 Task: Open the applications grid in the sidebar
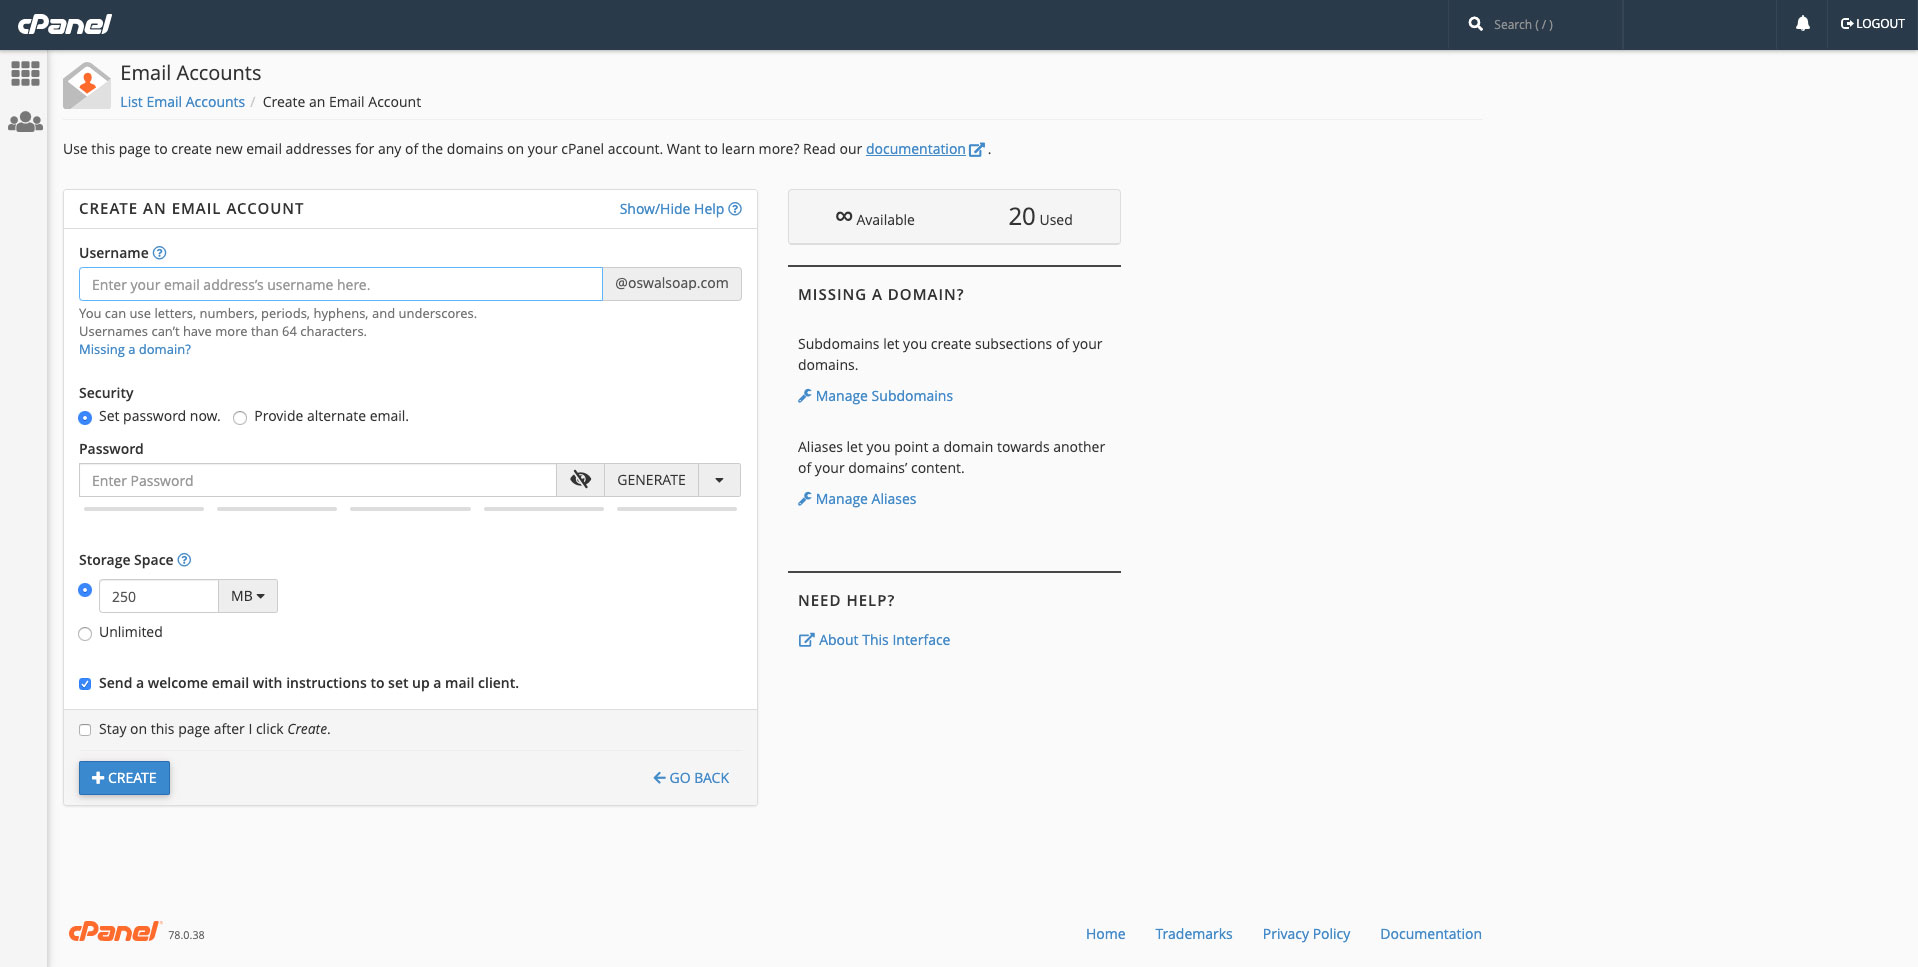(x=24, y=73)
